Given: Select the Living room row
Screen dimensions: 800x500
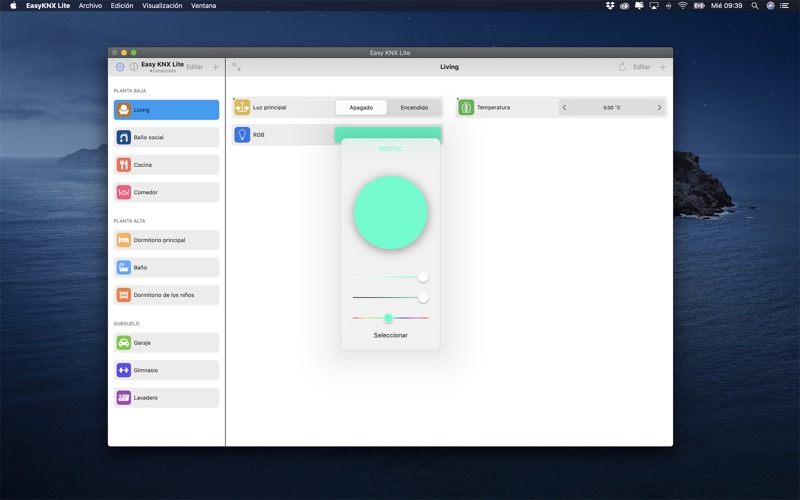Looking at the screenshot, I should click(166, 110).
